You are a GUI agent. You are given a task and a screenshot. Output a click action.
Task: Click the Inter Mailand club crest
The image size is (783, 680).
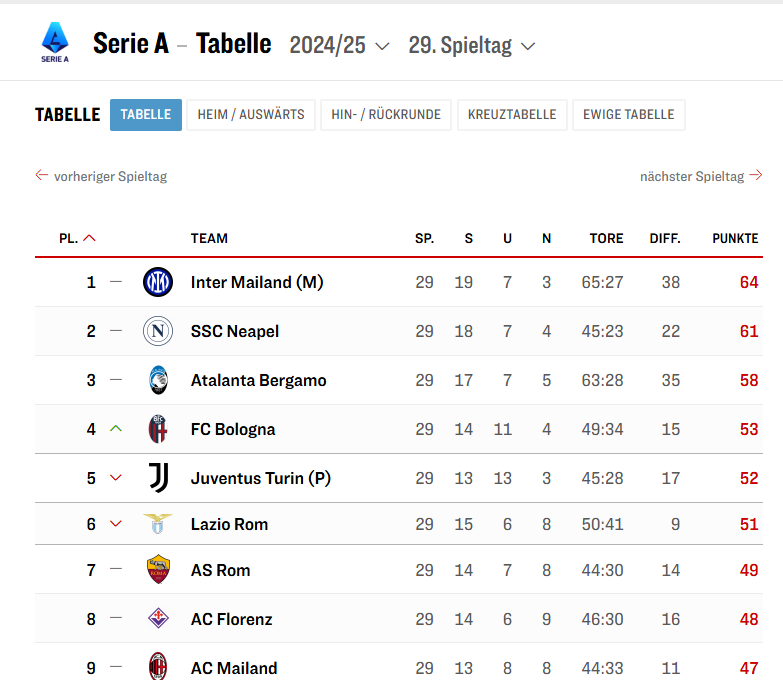158,282
